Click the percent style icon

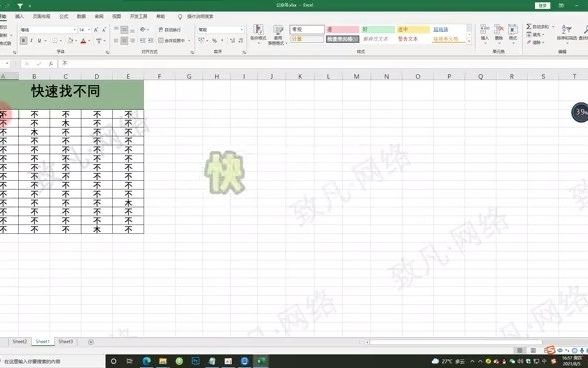click(214, 41)
